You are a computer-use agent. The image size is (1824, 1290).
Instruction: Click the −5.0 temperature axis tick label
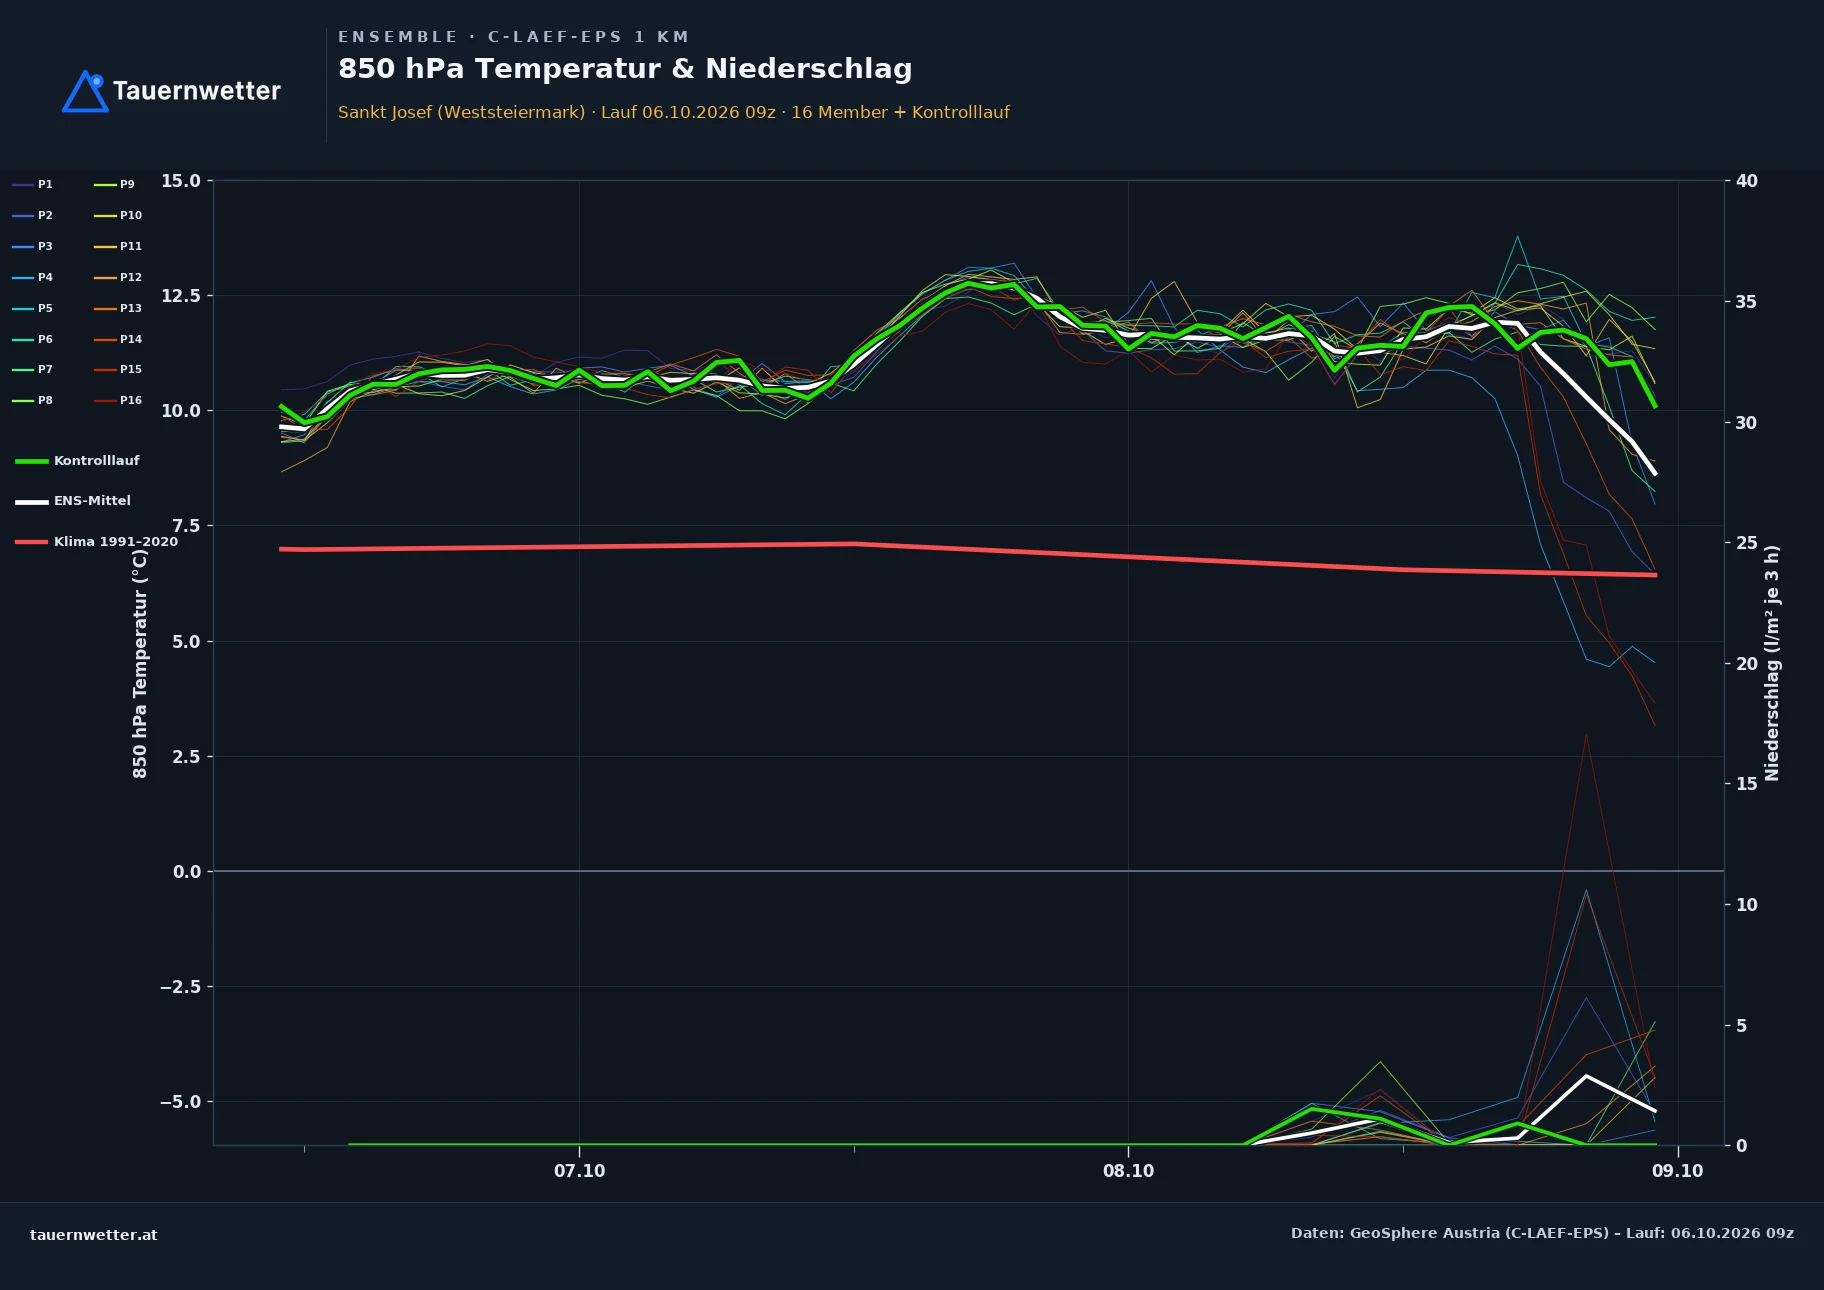181,1102
